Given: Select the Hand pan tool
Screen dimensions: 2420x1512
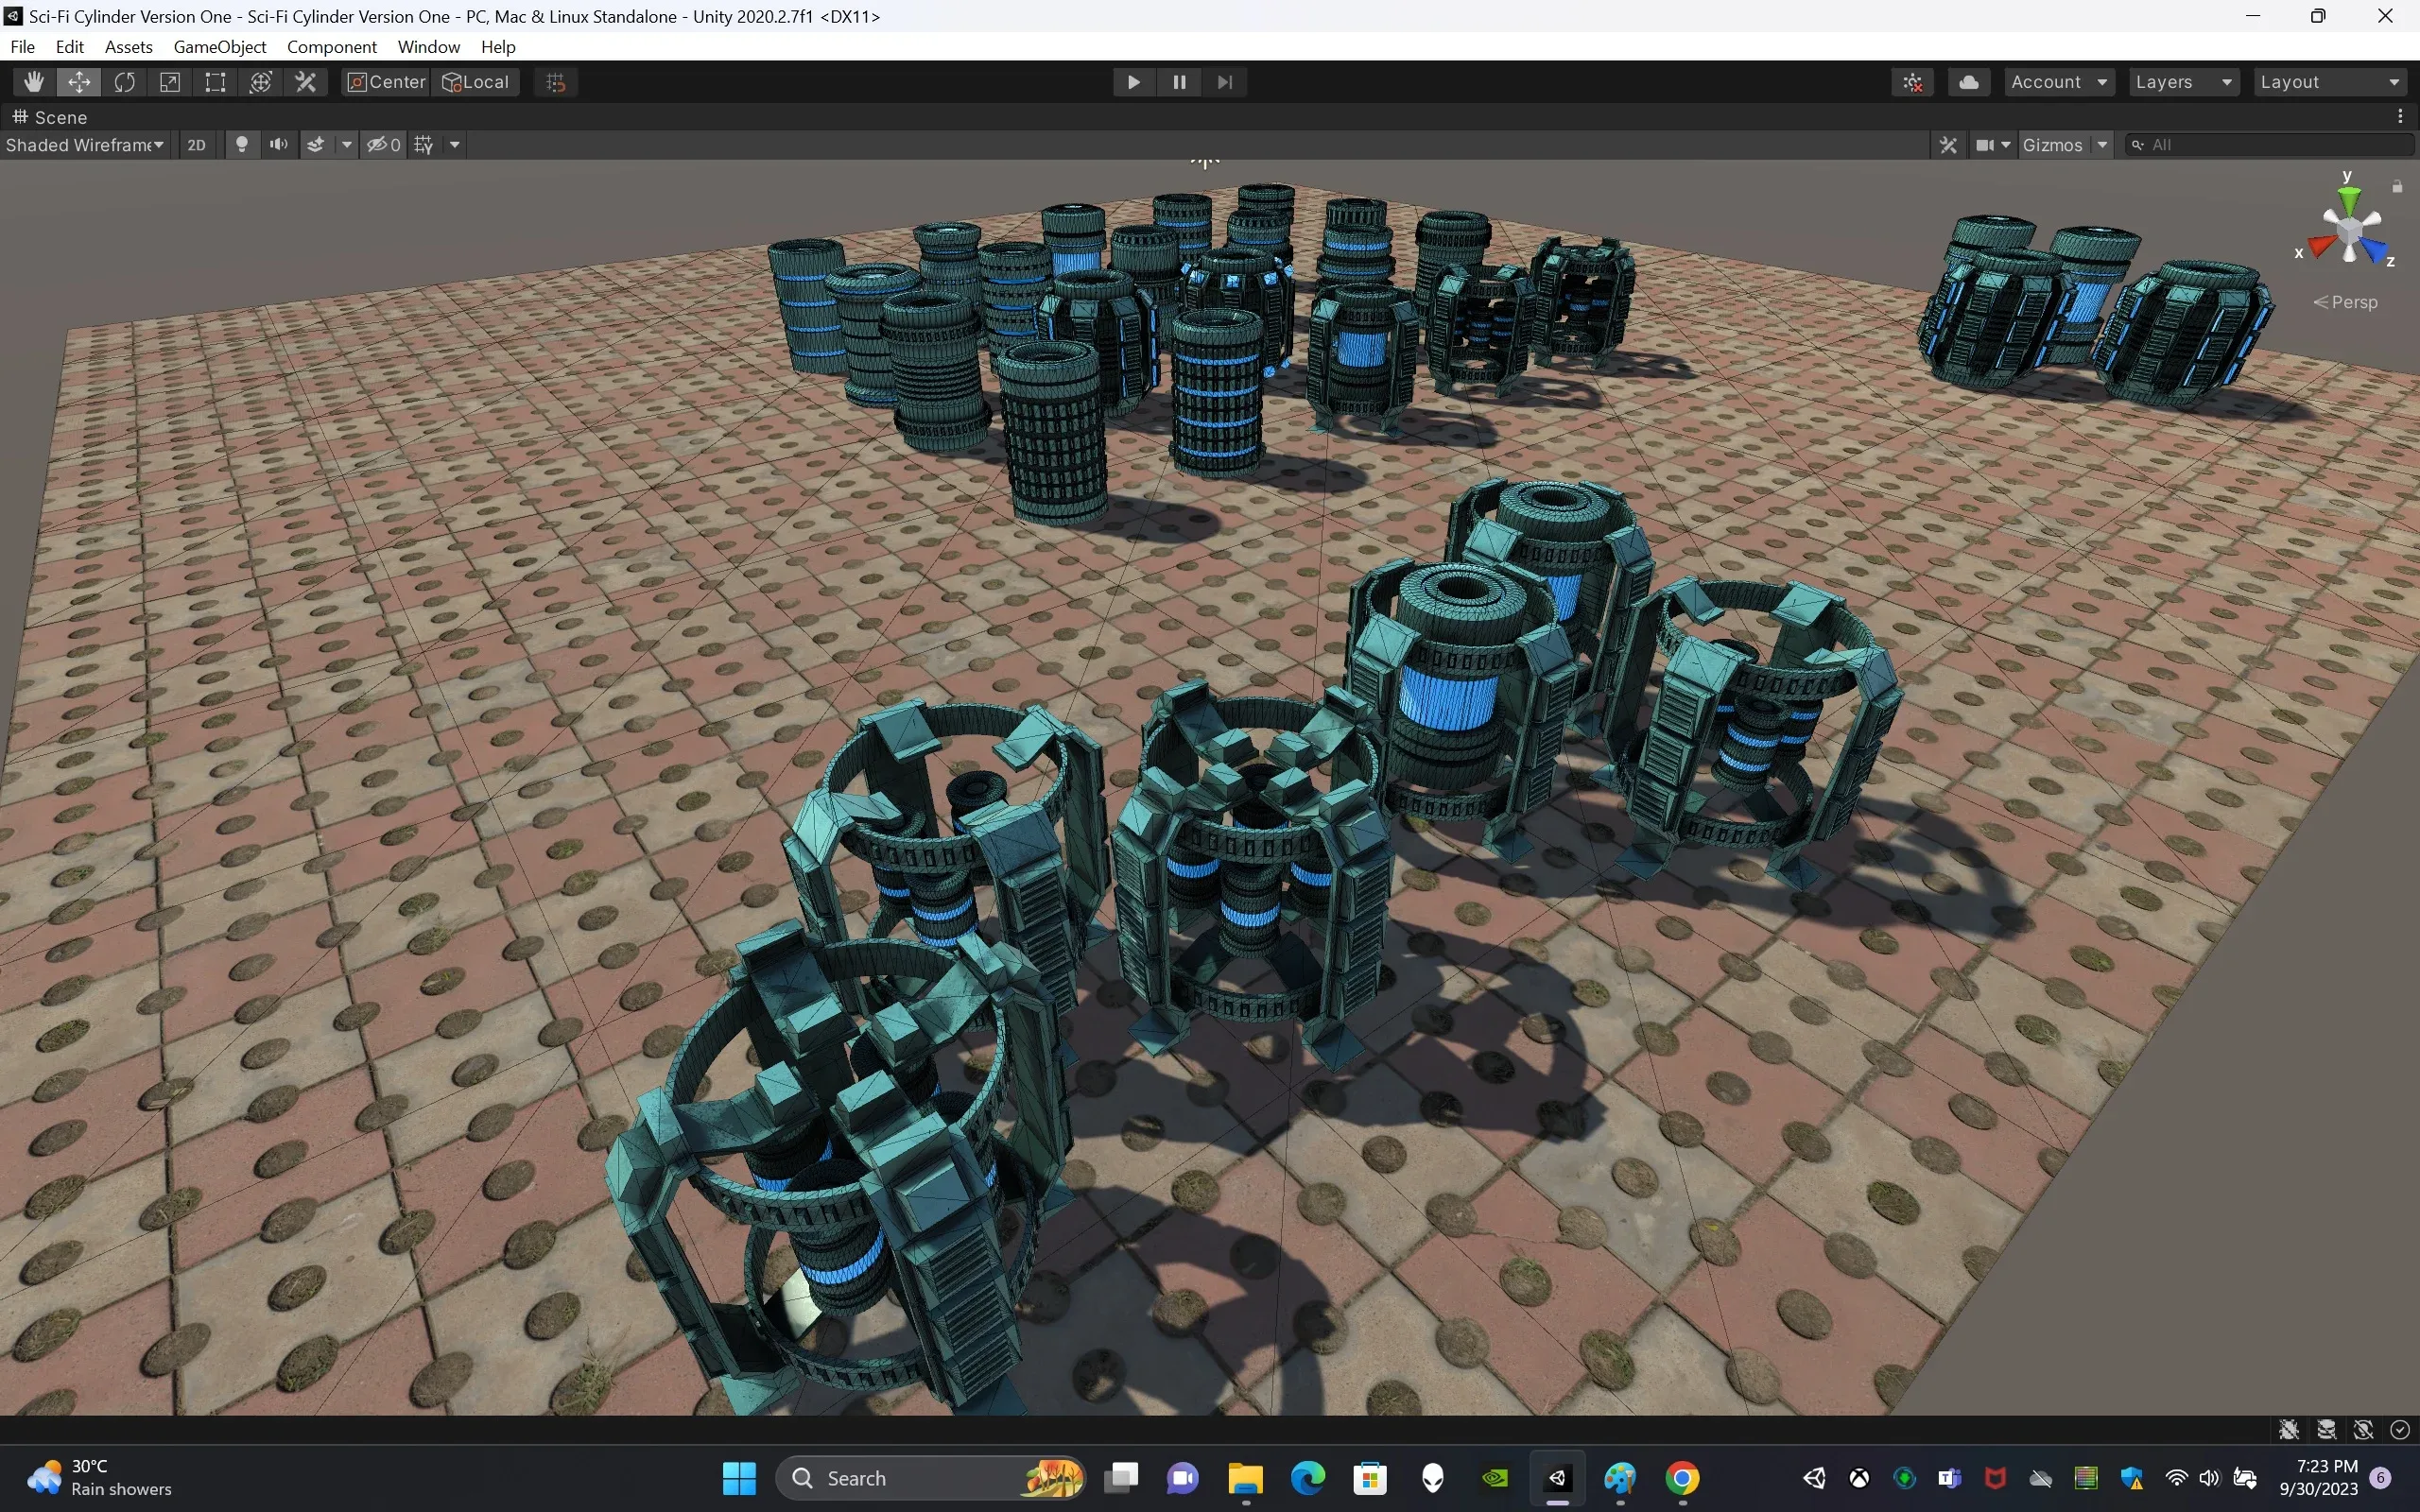Looking at the screenshot, I should (33, 82).
